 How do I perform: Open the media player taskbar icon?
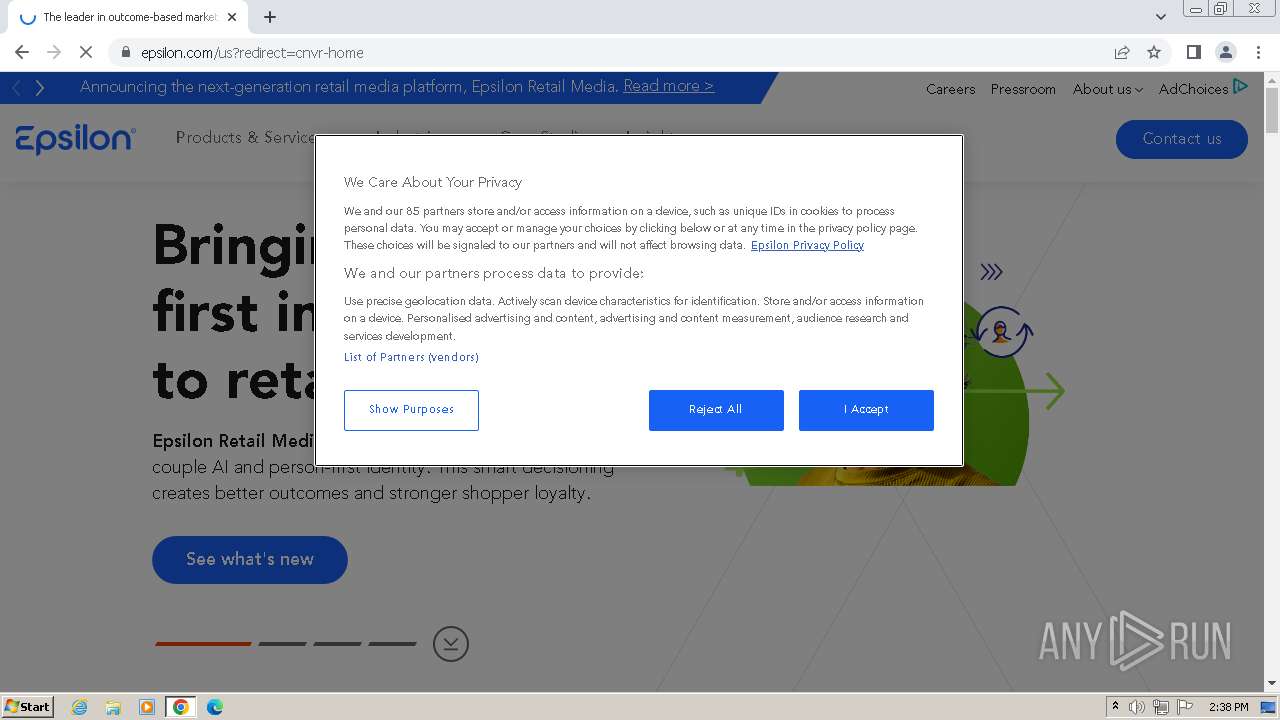tap(147, 707)
